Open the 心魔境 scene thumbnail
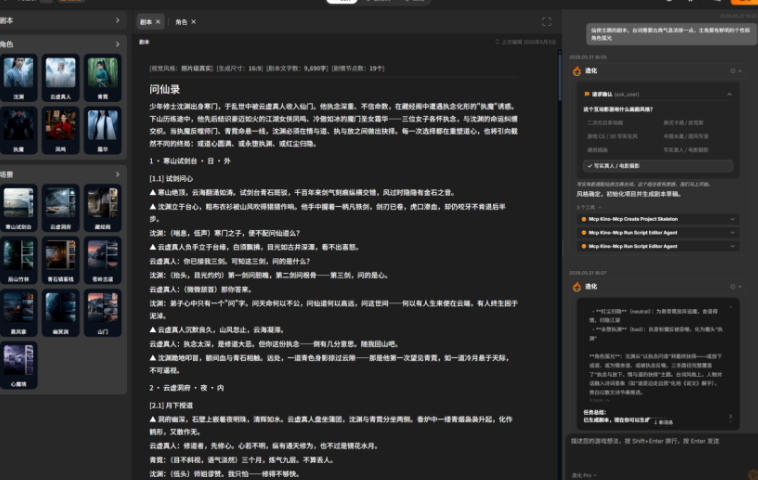This screenshot has height=480, width=758. [18, 365]
